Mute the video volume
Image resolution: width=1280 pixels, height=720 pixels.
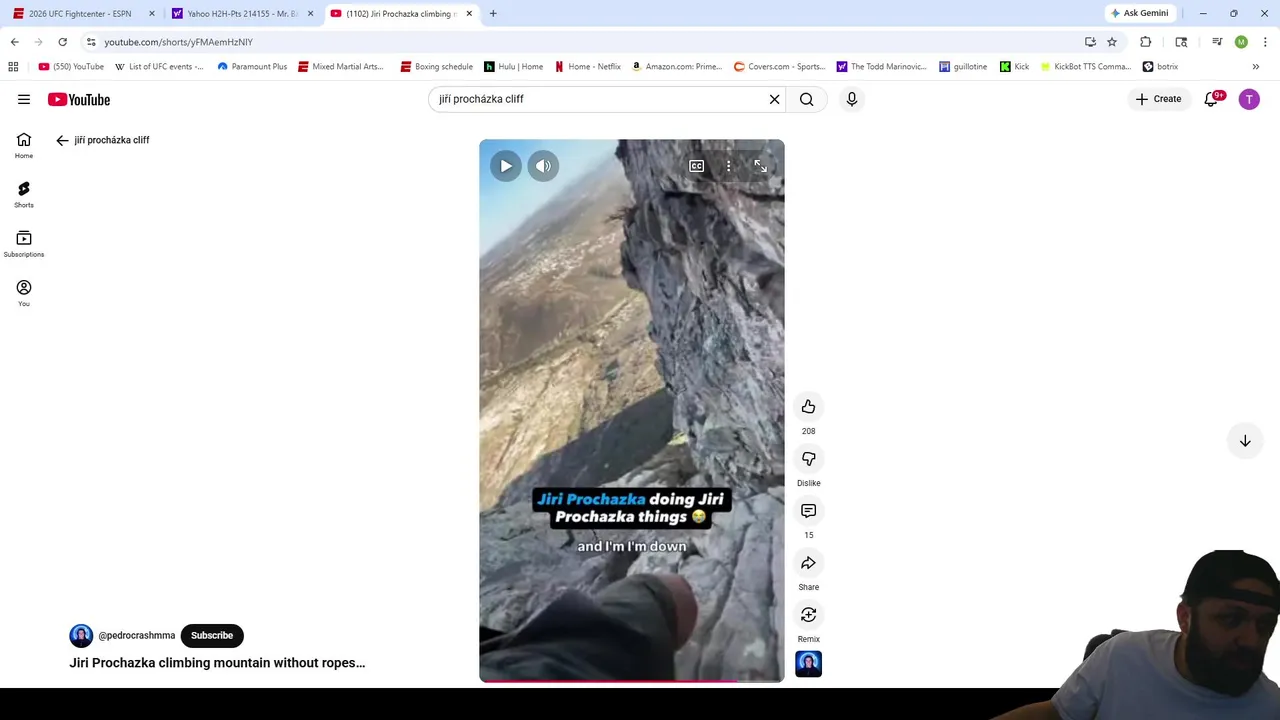pos(543,166)
